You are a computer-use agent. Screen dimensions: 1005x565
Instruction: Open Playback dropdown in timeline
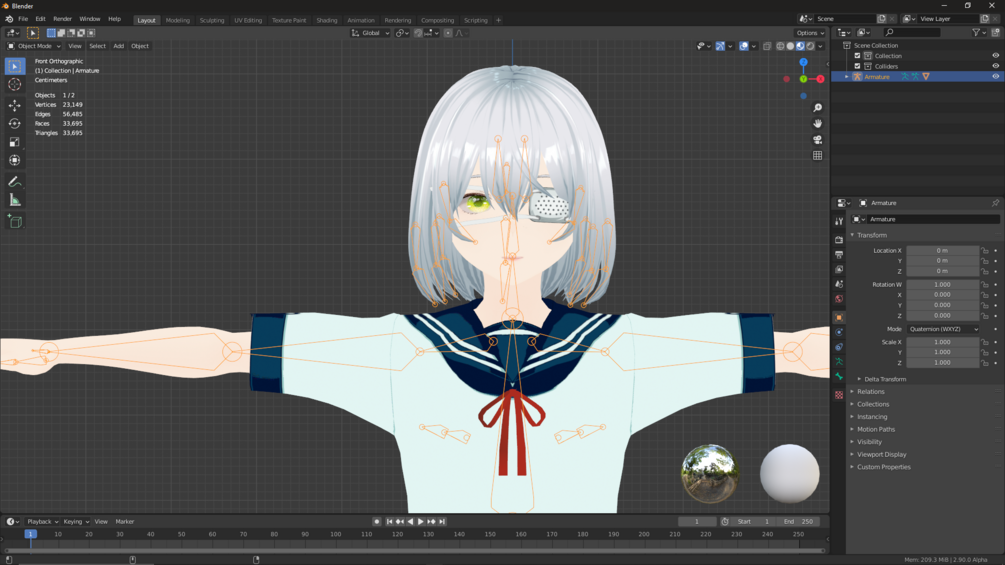pos(42,521)
